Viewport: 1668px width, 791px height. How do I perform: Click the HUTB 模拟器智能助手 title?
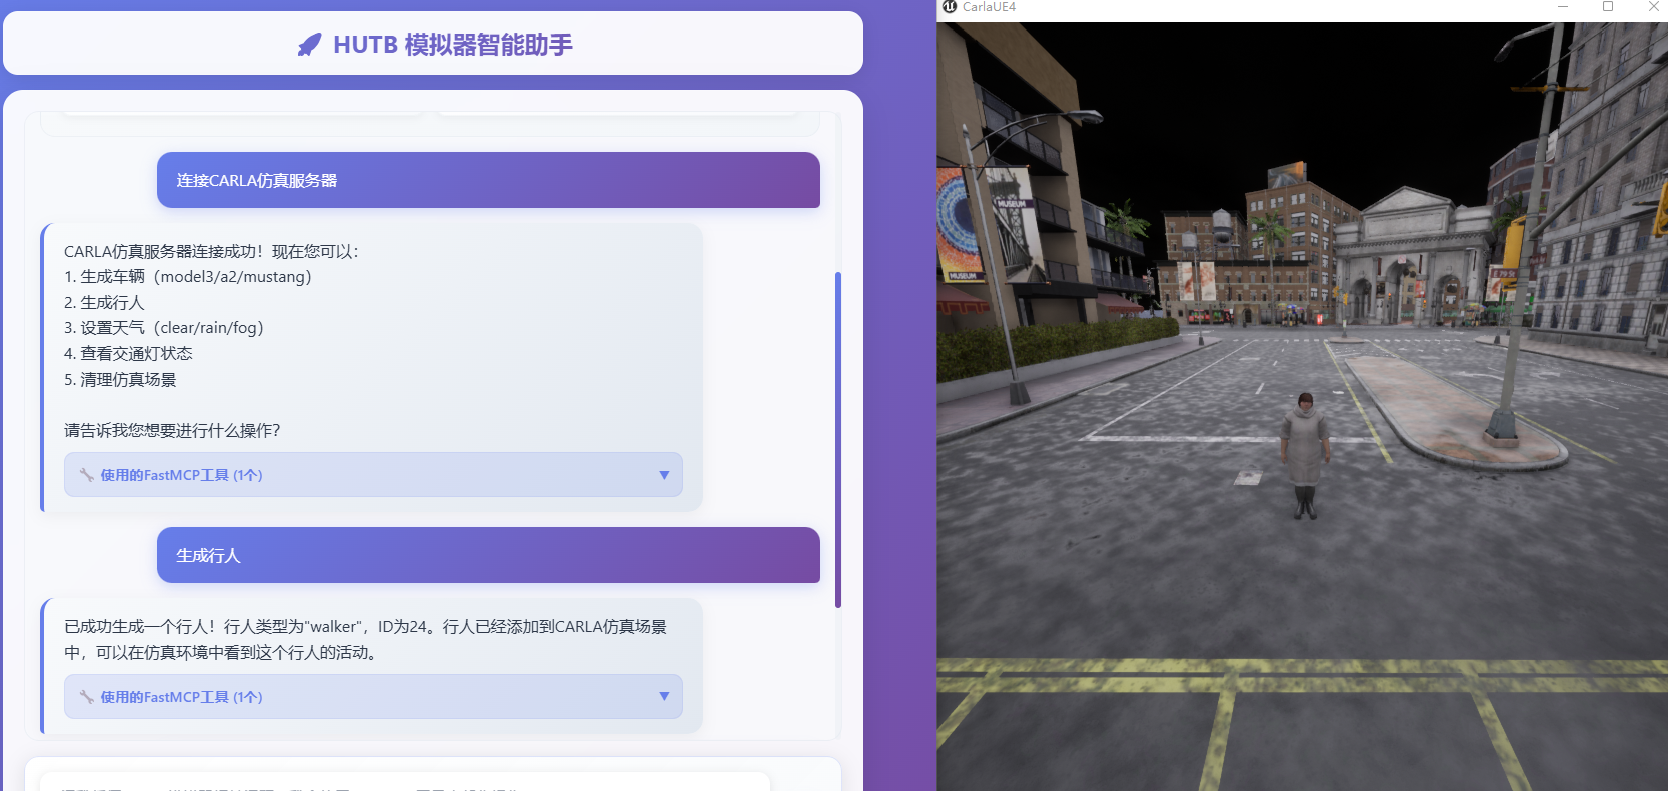(453, 45)
